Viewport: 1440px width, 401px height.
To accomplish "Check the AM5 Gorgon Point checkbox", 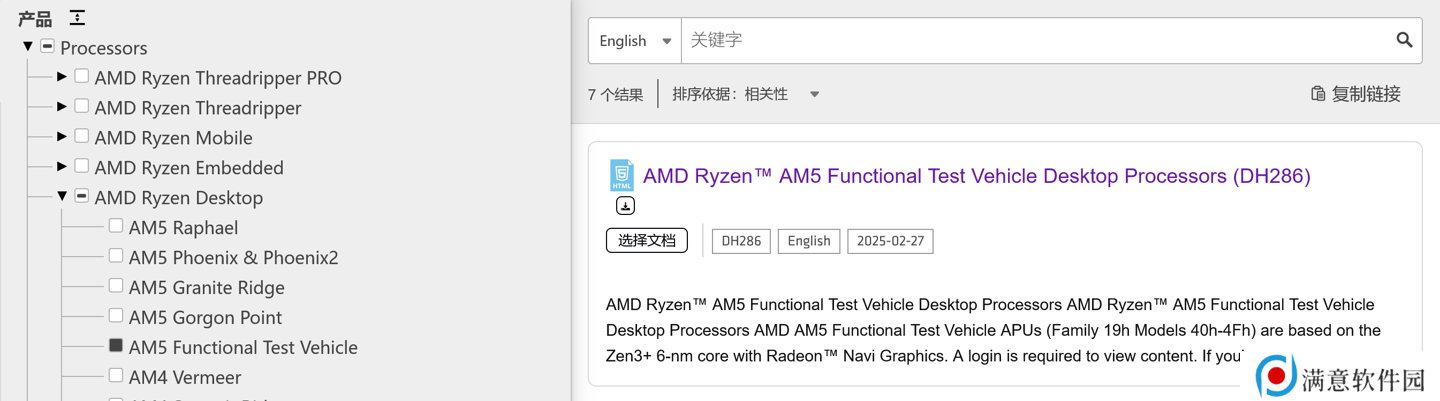I will tap(116, 316).
